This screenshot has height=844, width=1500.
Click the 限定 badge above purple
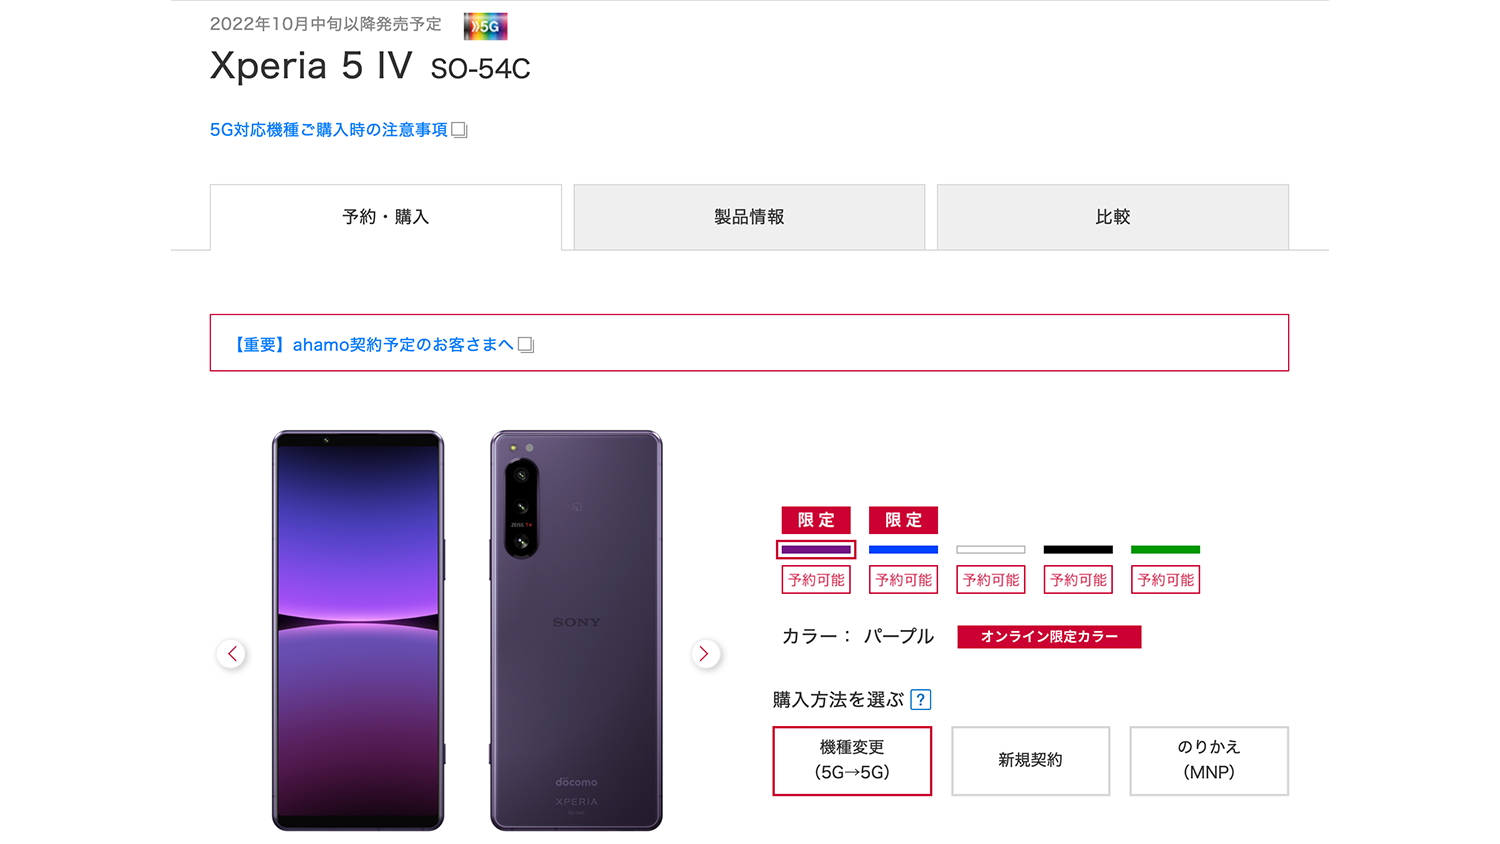click(x=816, y=520)
